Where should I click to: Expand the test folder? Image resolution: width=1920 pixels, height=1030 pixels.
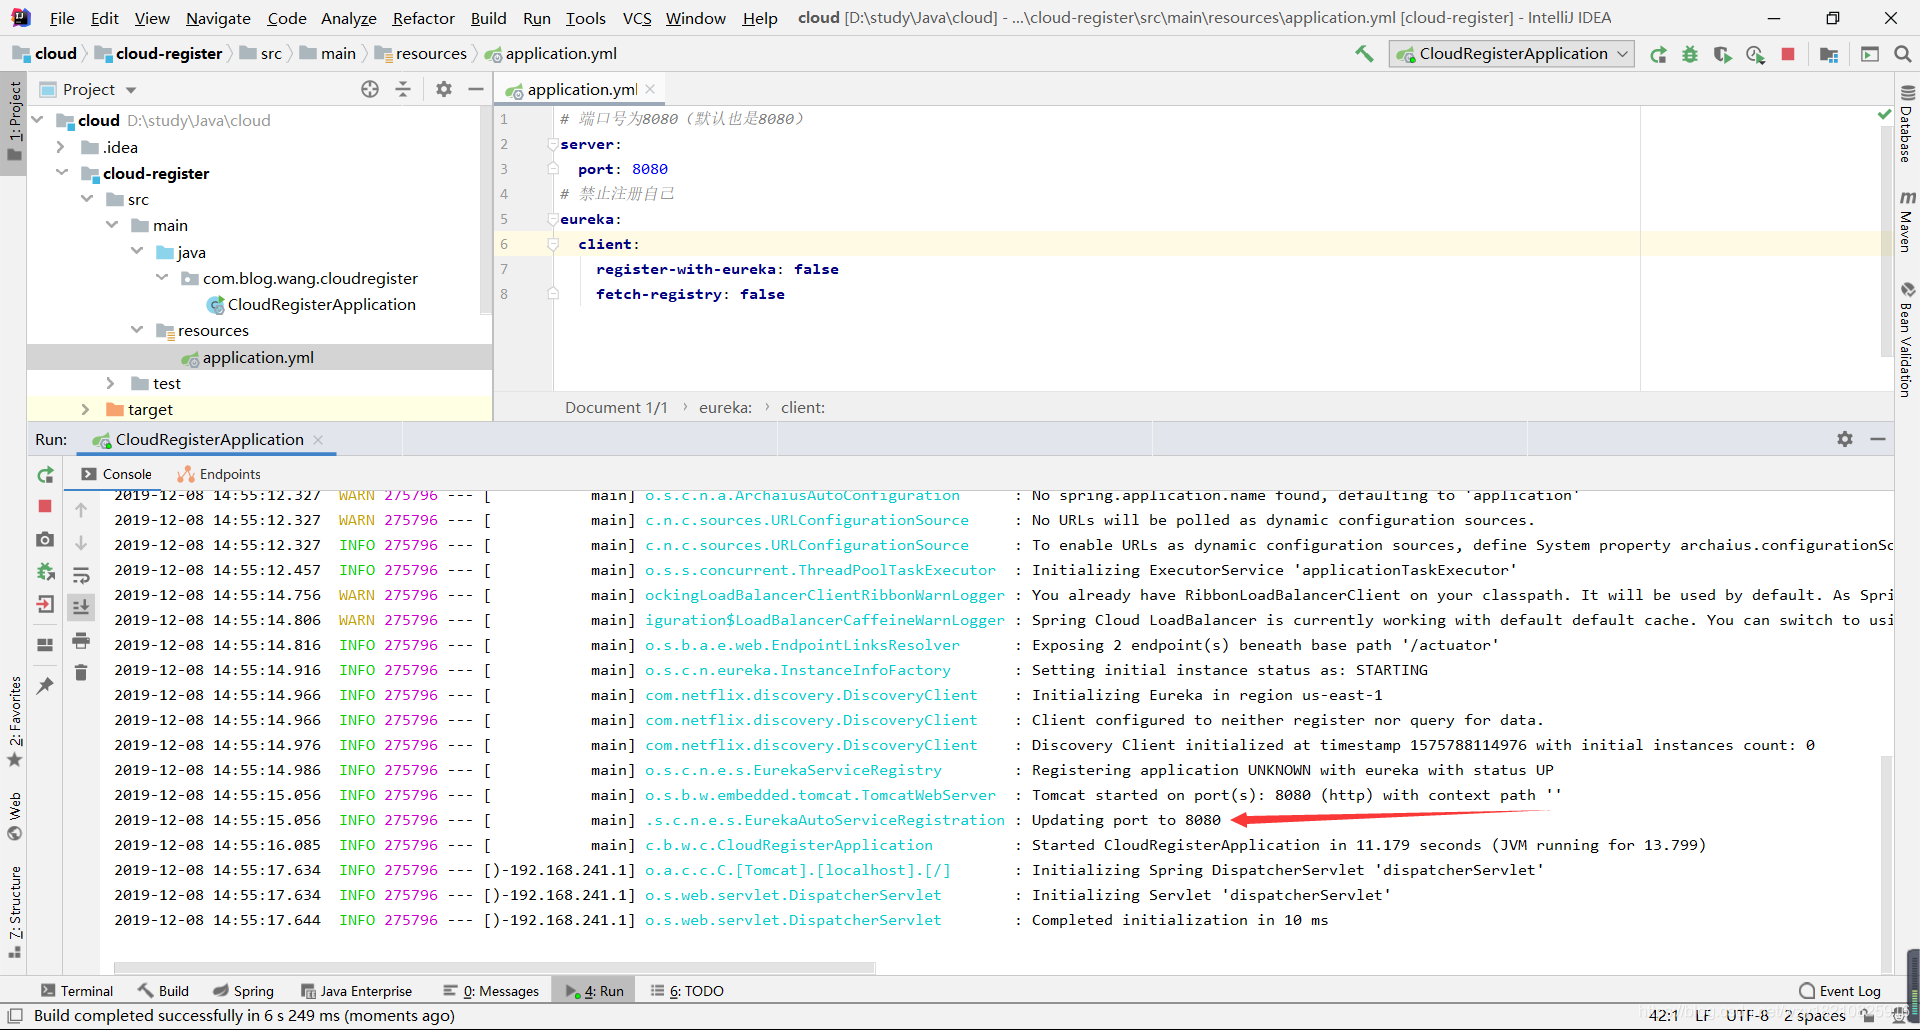tap(111, 383)
